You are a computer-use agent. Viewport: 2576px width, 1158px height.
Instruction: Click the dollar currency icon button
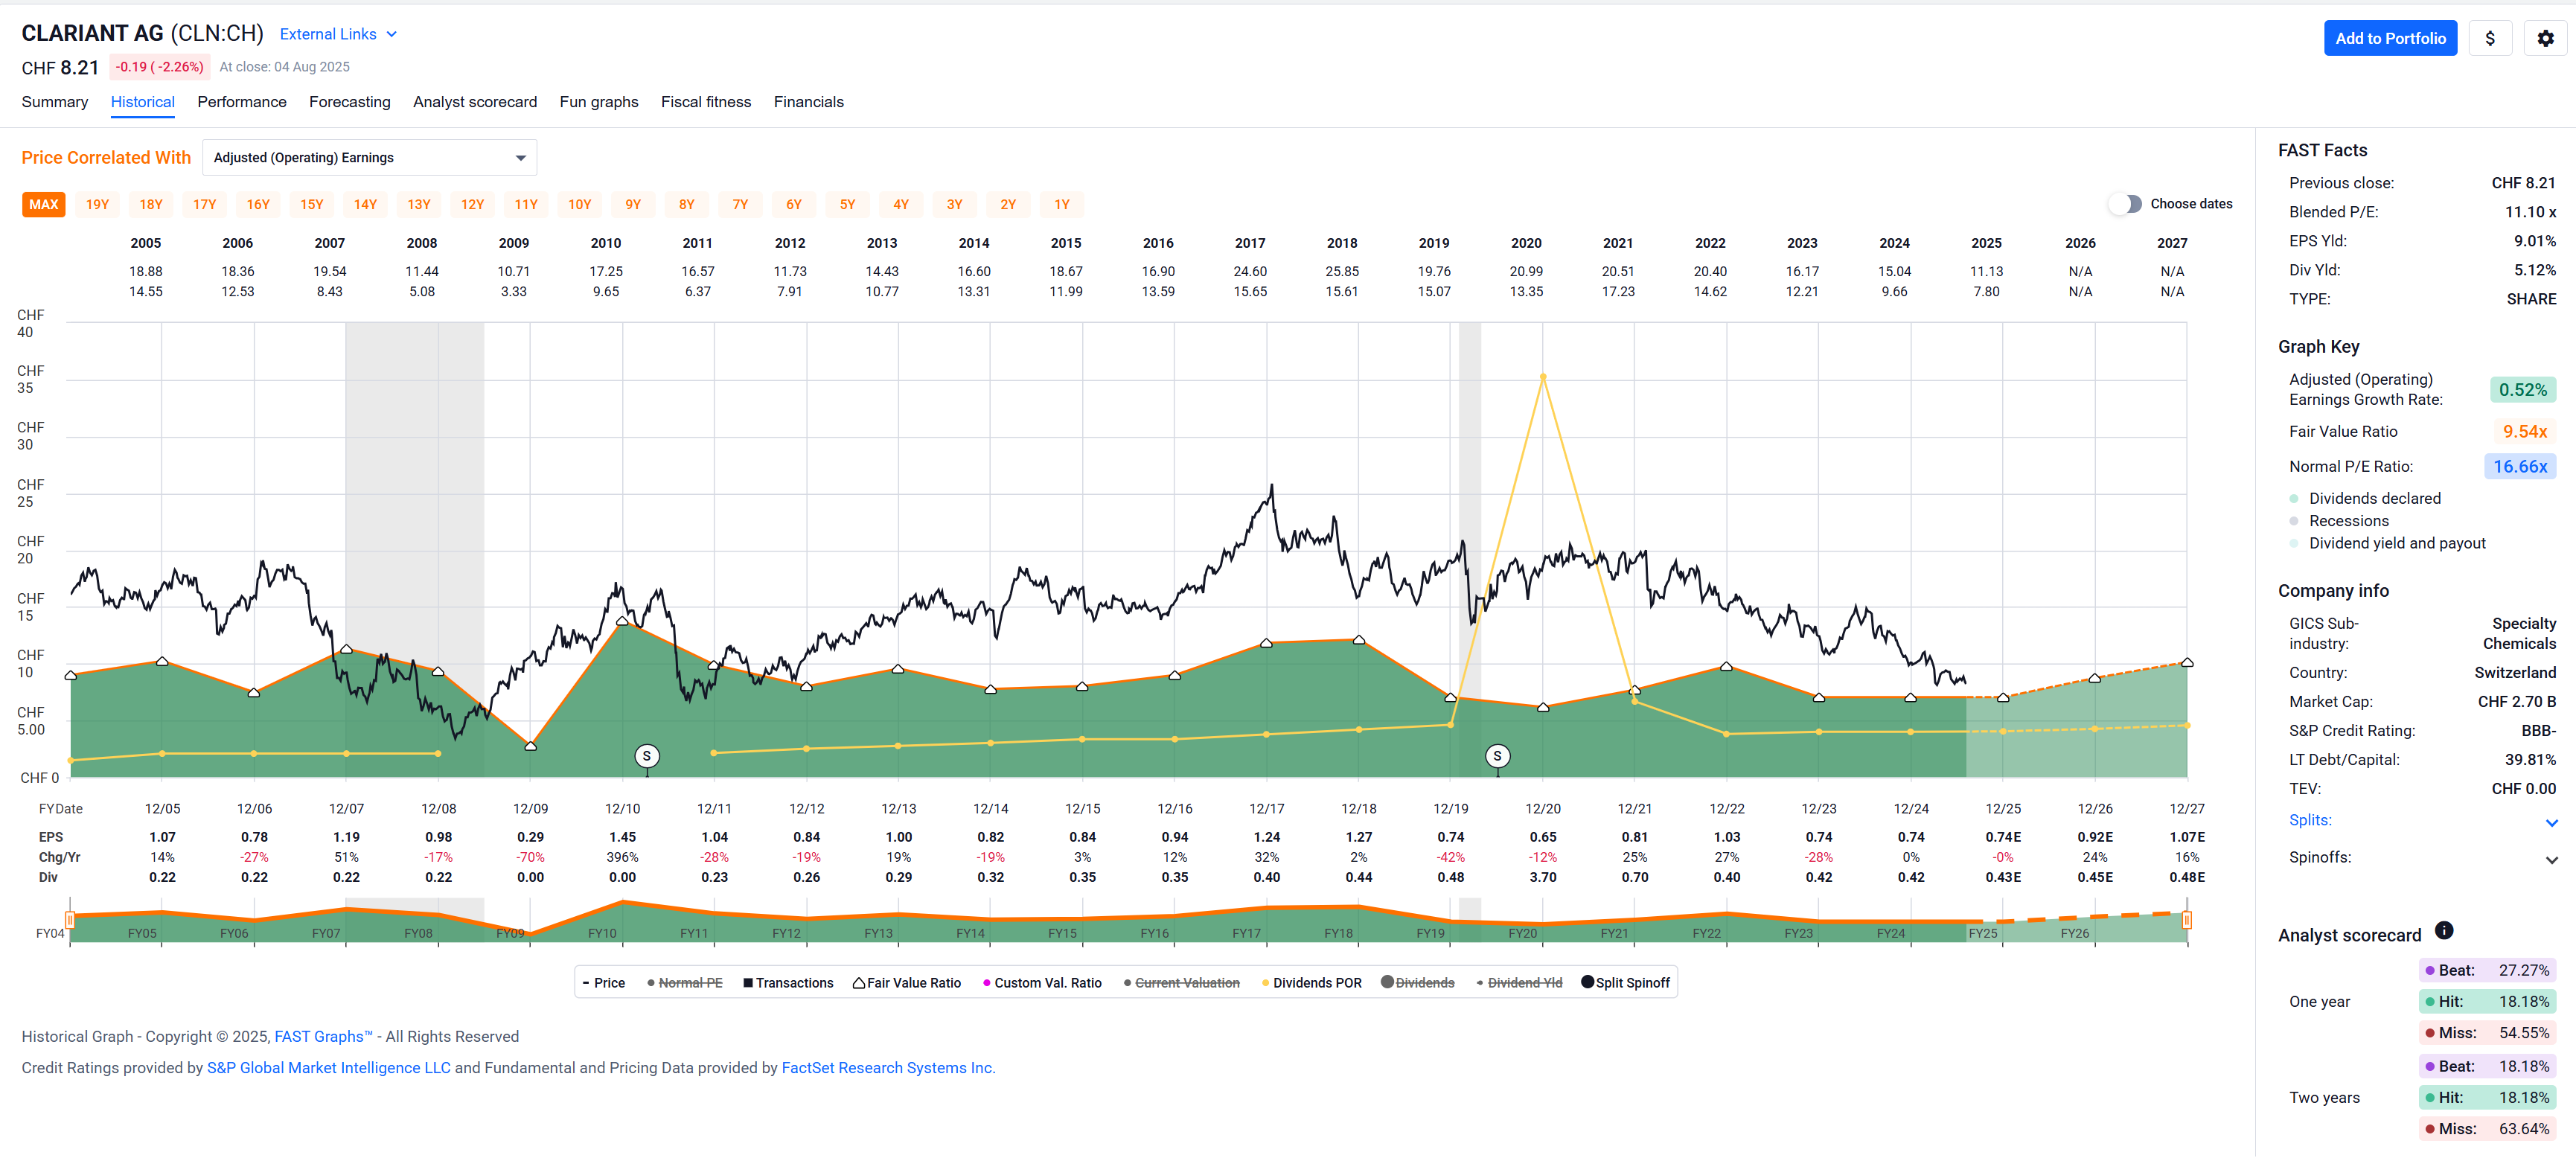coord(2490,38)
